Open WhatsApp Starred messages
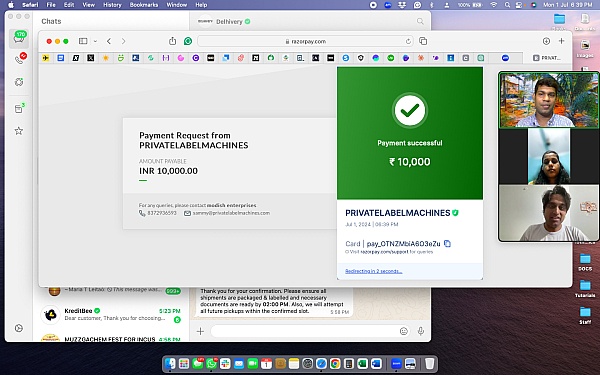600x375 pixels. coord(18,131)
